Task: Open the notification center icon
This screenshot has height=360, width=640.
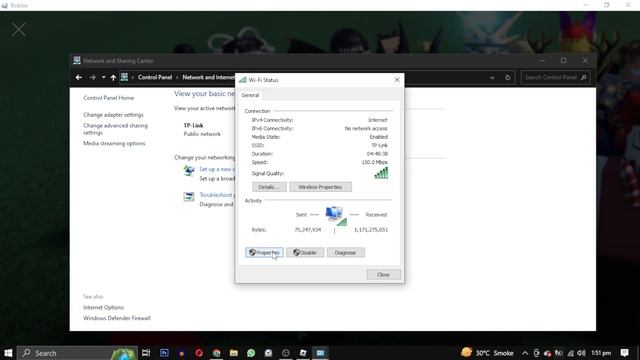Action: pyautogui.click(x=624, y=353)
